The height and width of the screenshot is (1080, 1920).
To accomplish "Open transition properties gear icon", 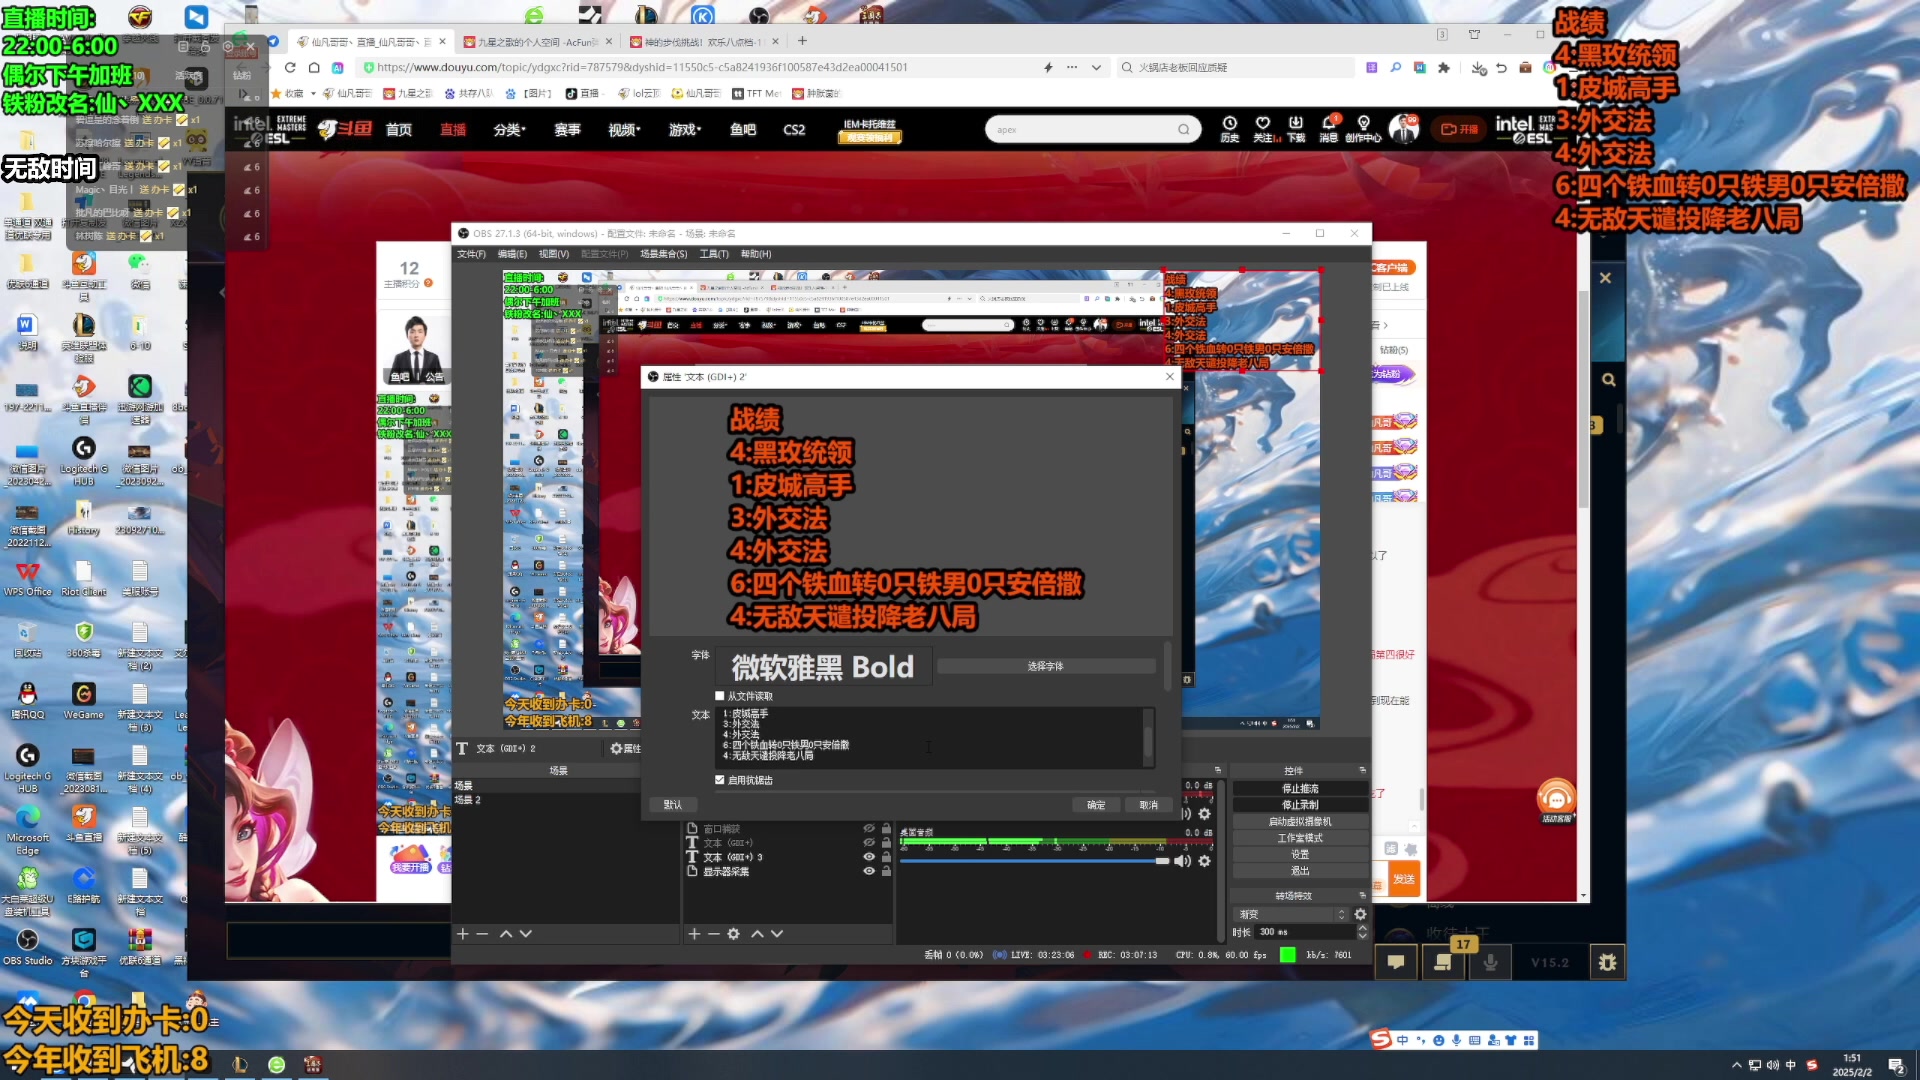I will (x=1360, y=914).
